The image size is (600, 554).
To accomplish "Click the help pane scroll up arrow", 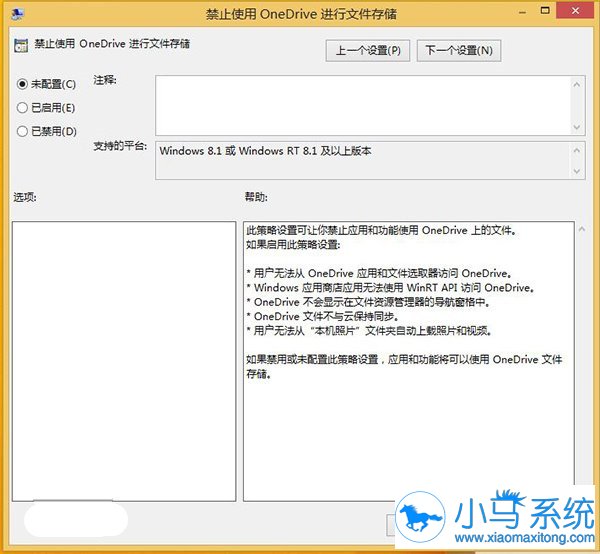I will click(x=582, y=229).
